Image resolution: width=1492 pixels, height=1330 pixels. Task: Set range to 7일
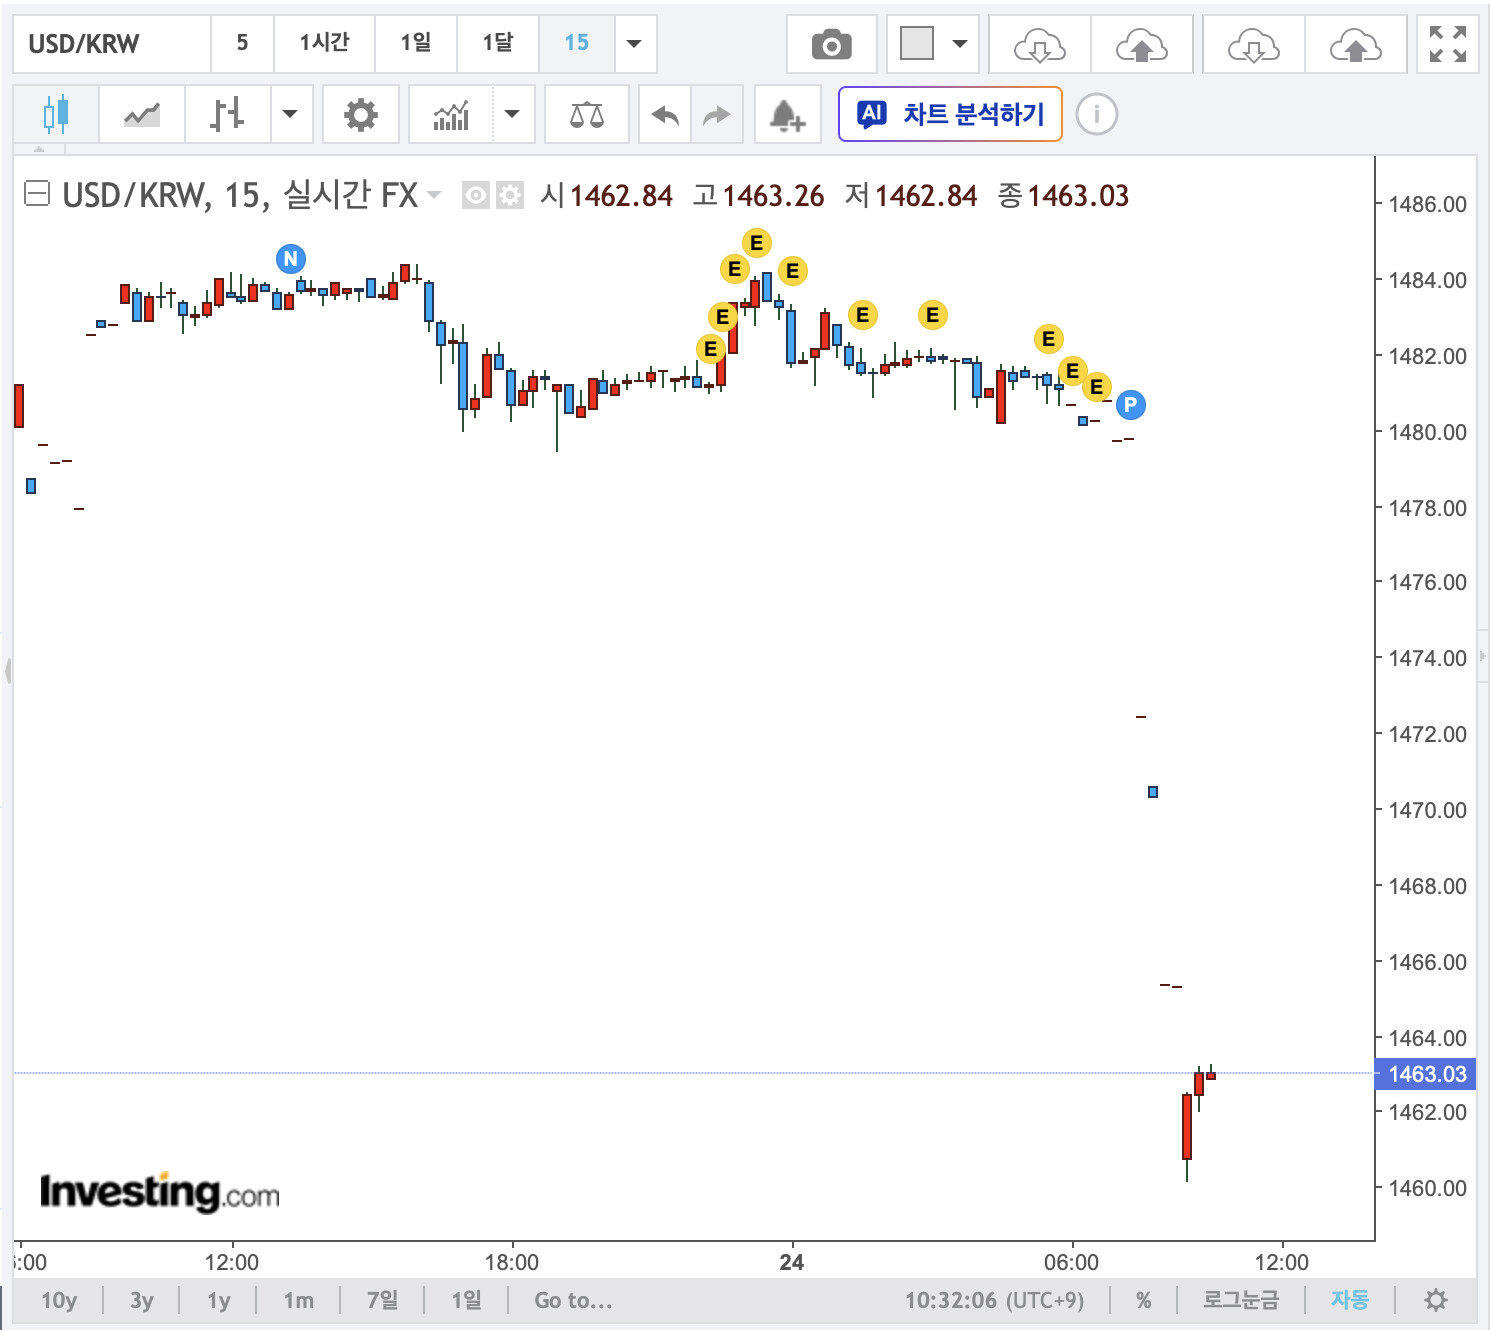tap(382, 1300)
